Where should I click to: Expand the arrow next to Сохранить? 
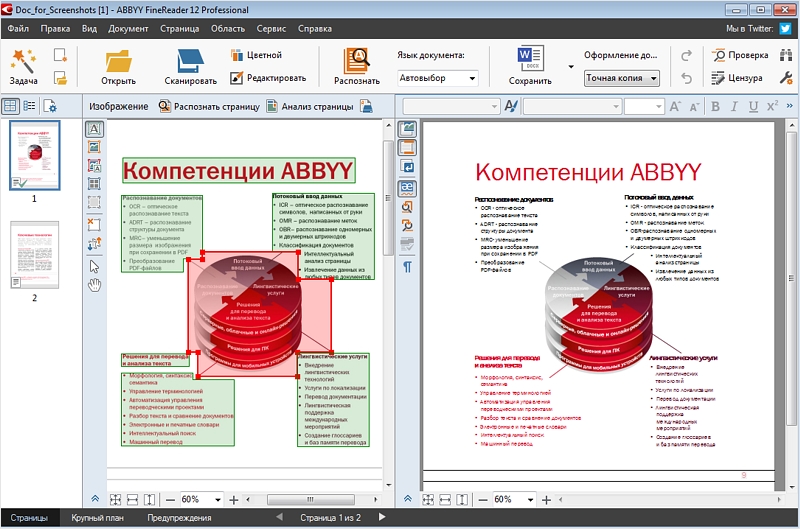pyautogui.click(x=571, y=66)
